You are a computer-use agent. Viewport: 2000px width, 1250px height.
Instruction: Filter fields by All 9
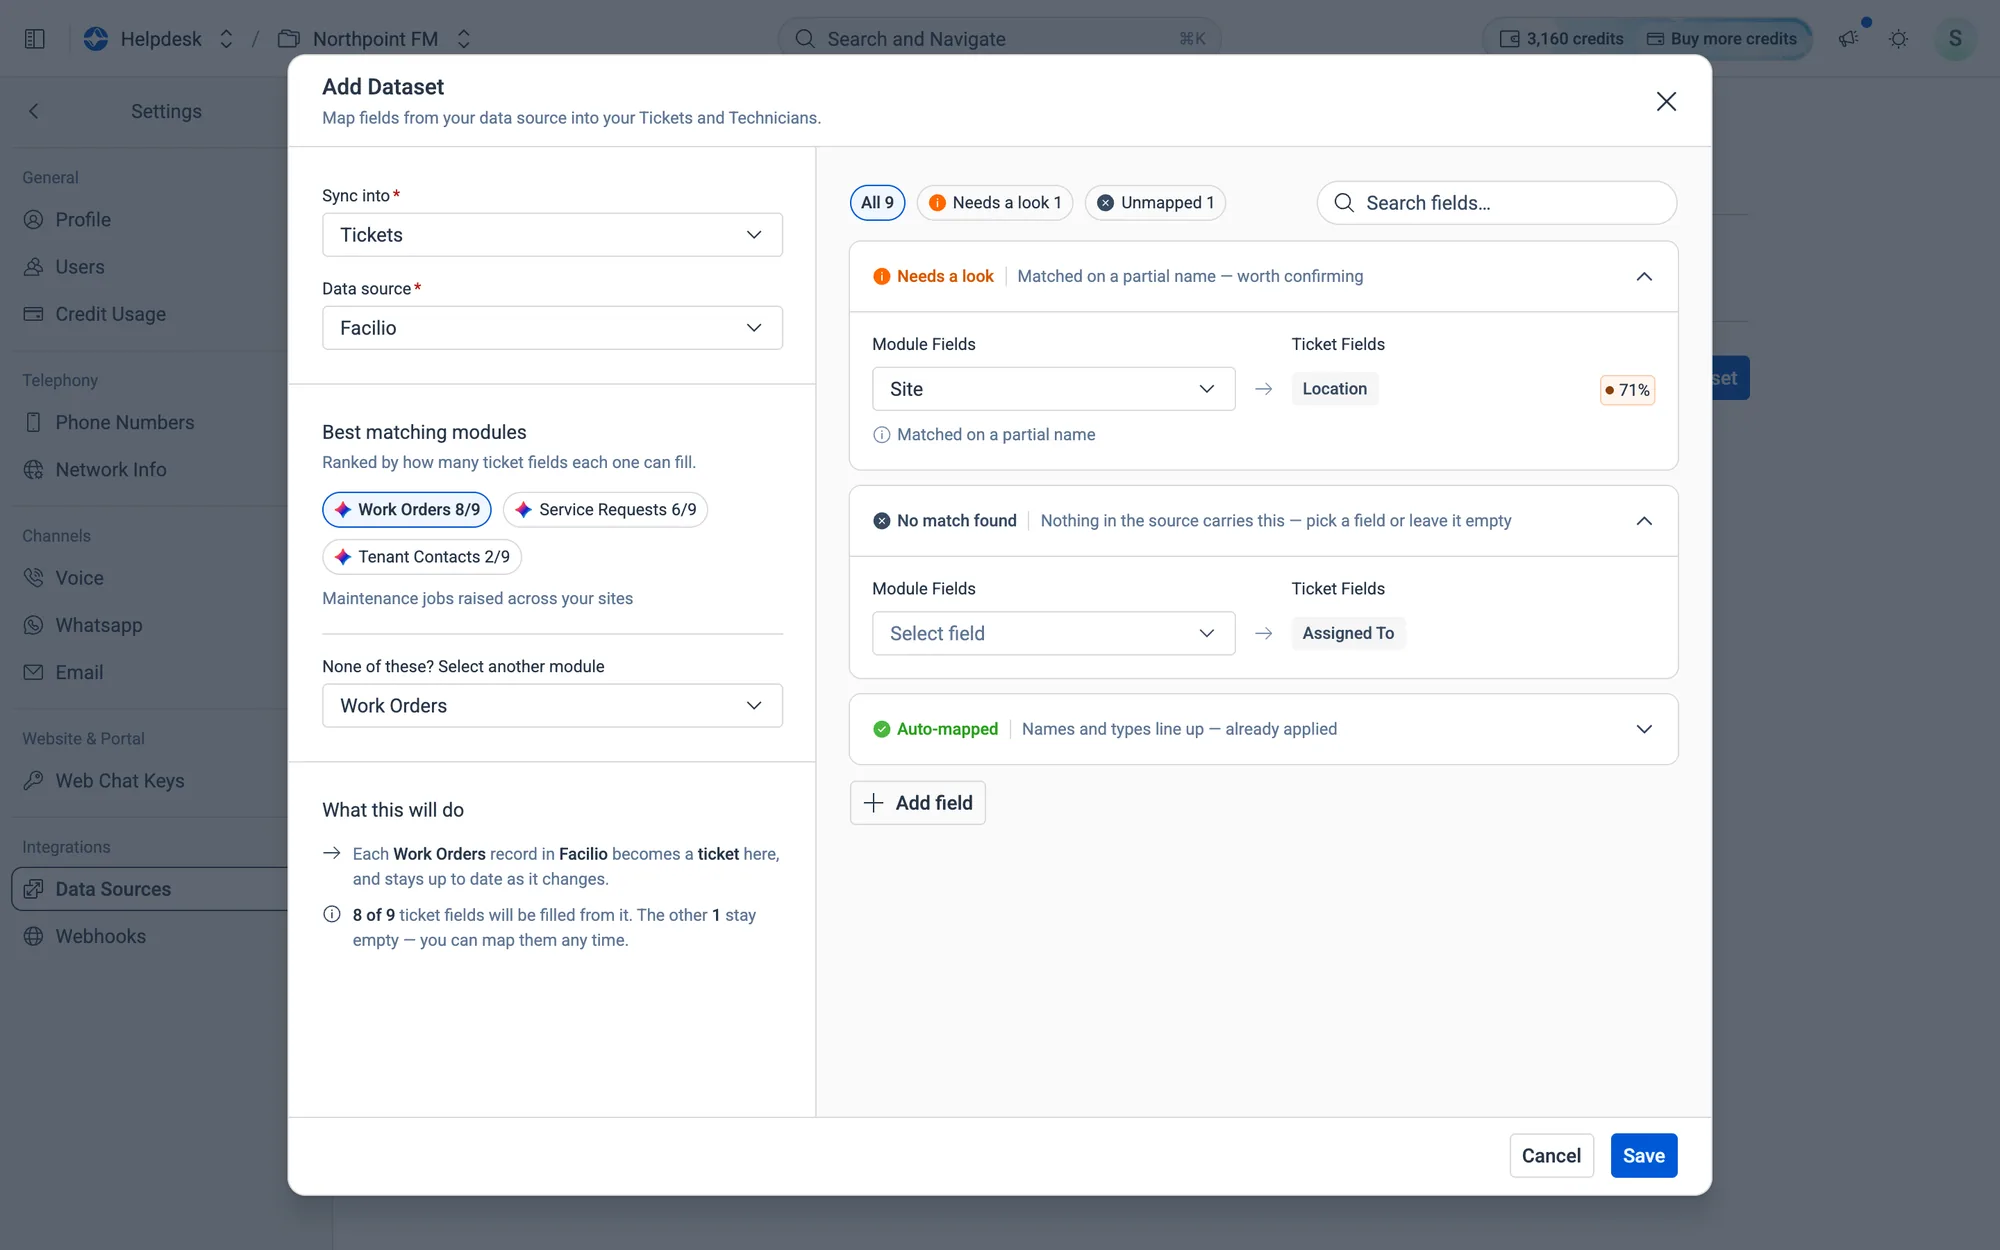(877, 203)
